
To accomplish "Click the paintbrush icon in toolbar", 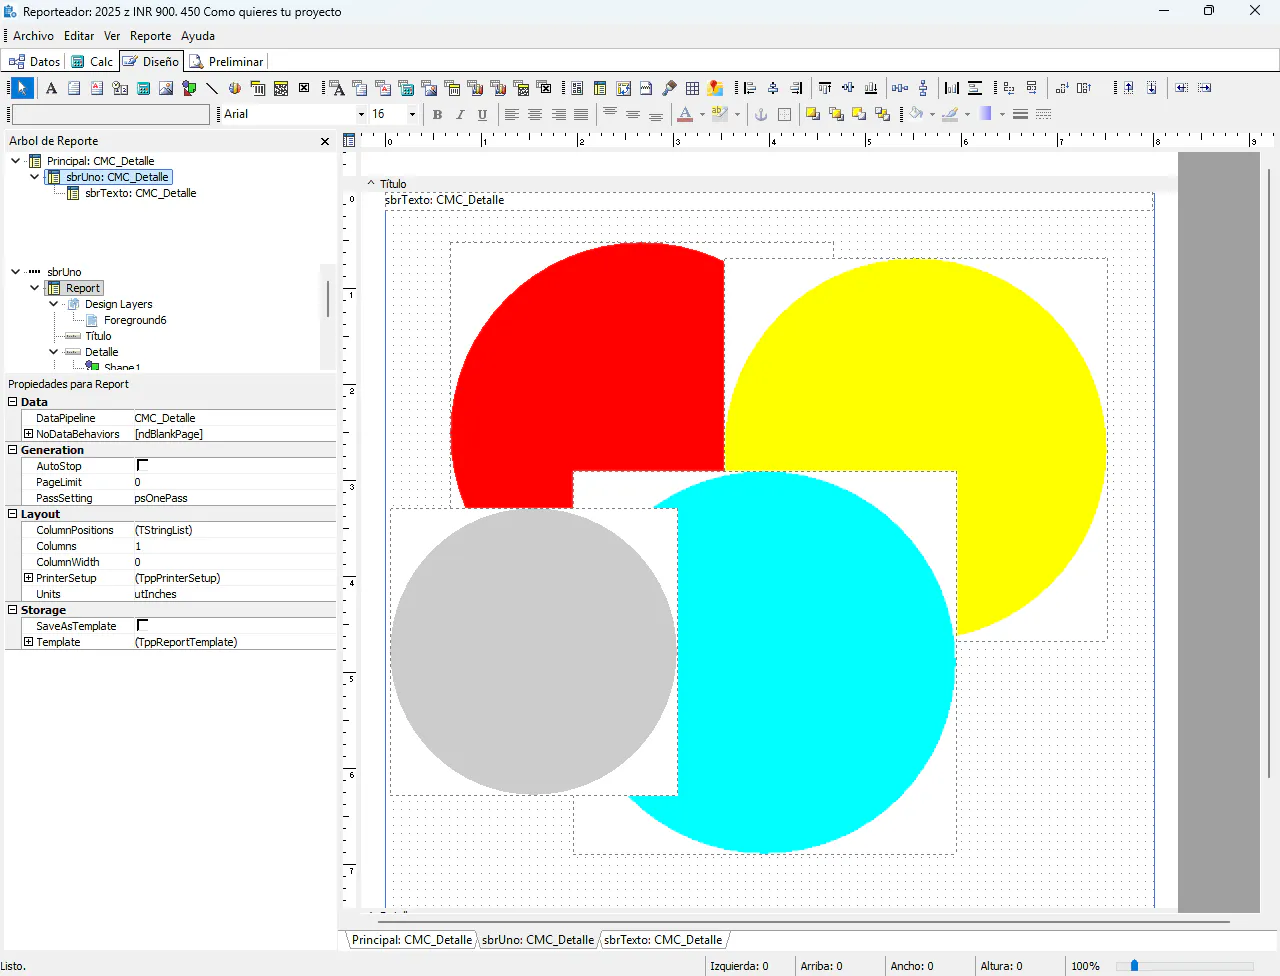I will tap(670, 88).
